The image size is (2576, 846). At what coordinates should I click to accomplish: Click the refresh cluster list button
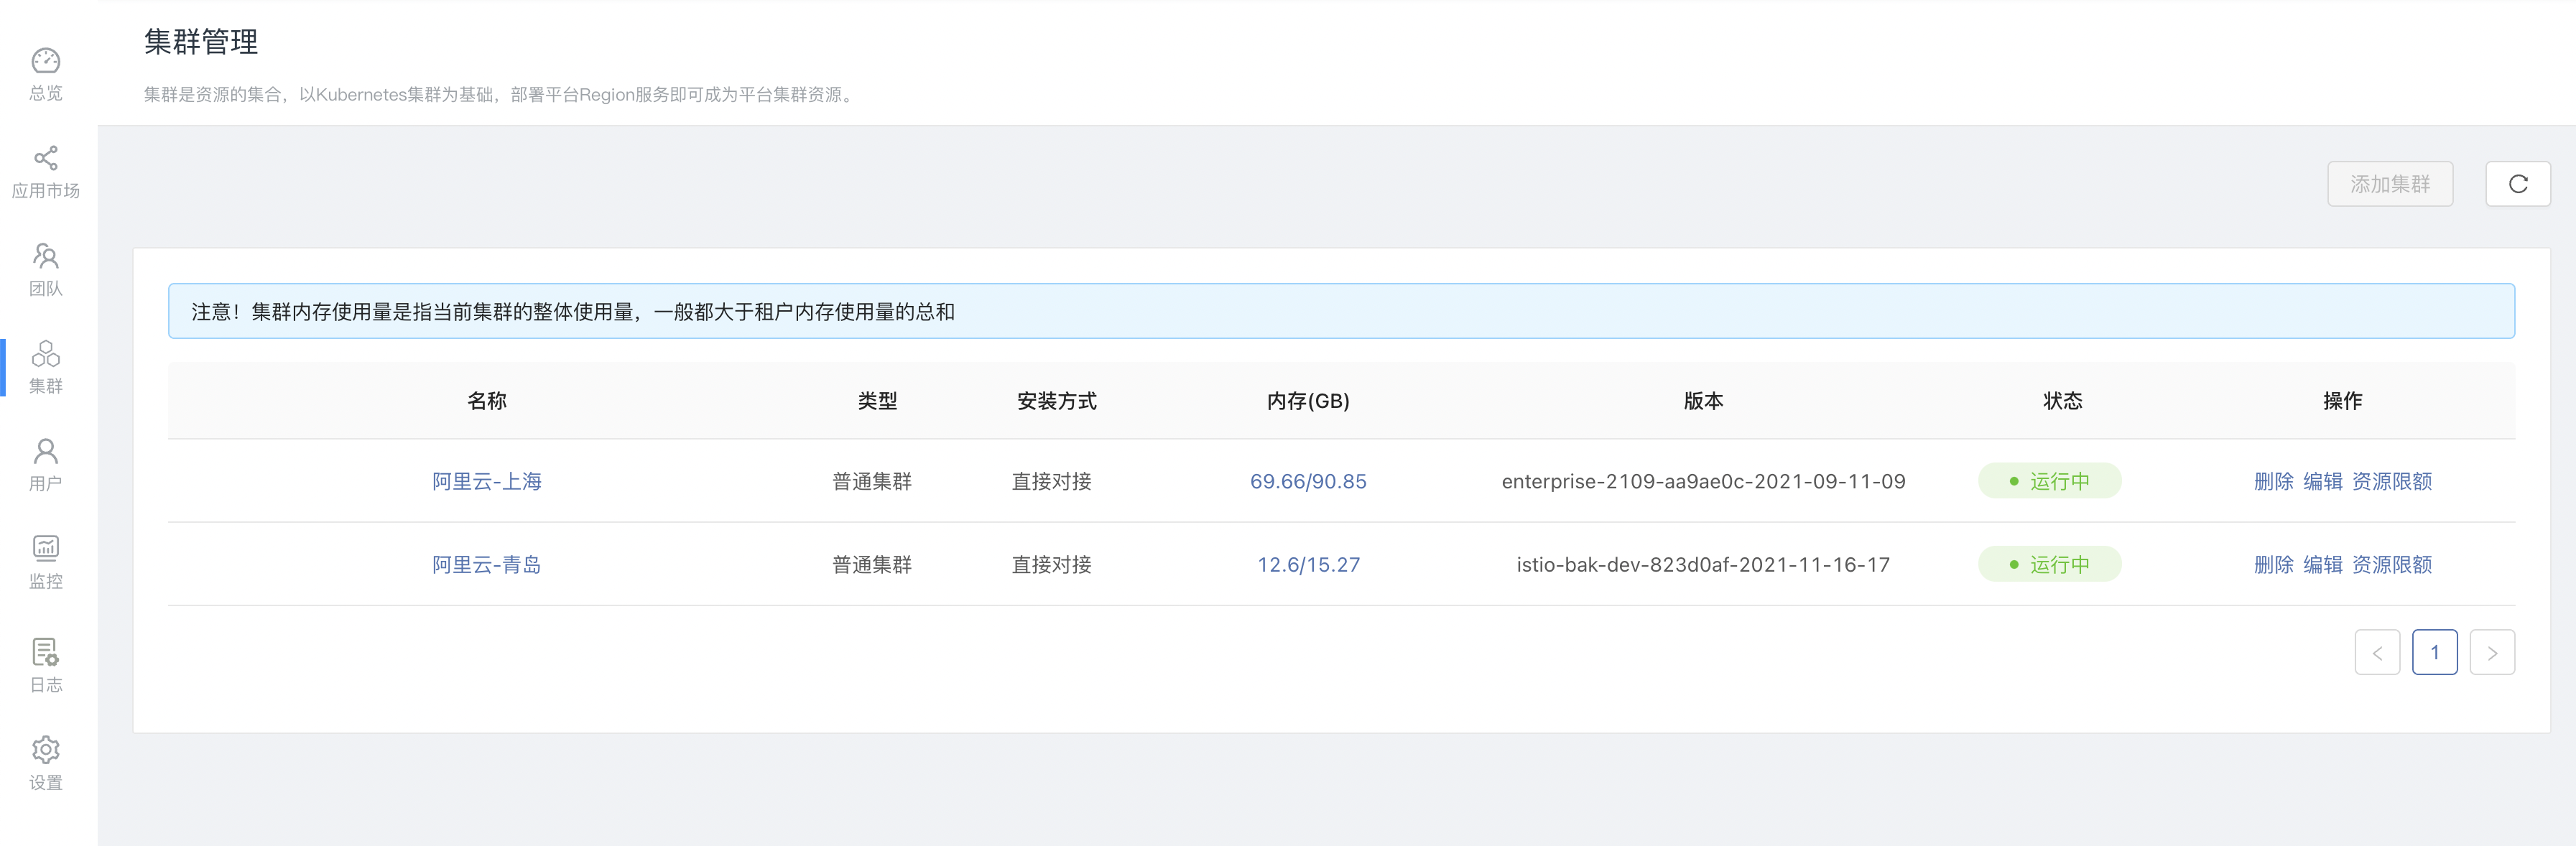tap(2517, 184)
